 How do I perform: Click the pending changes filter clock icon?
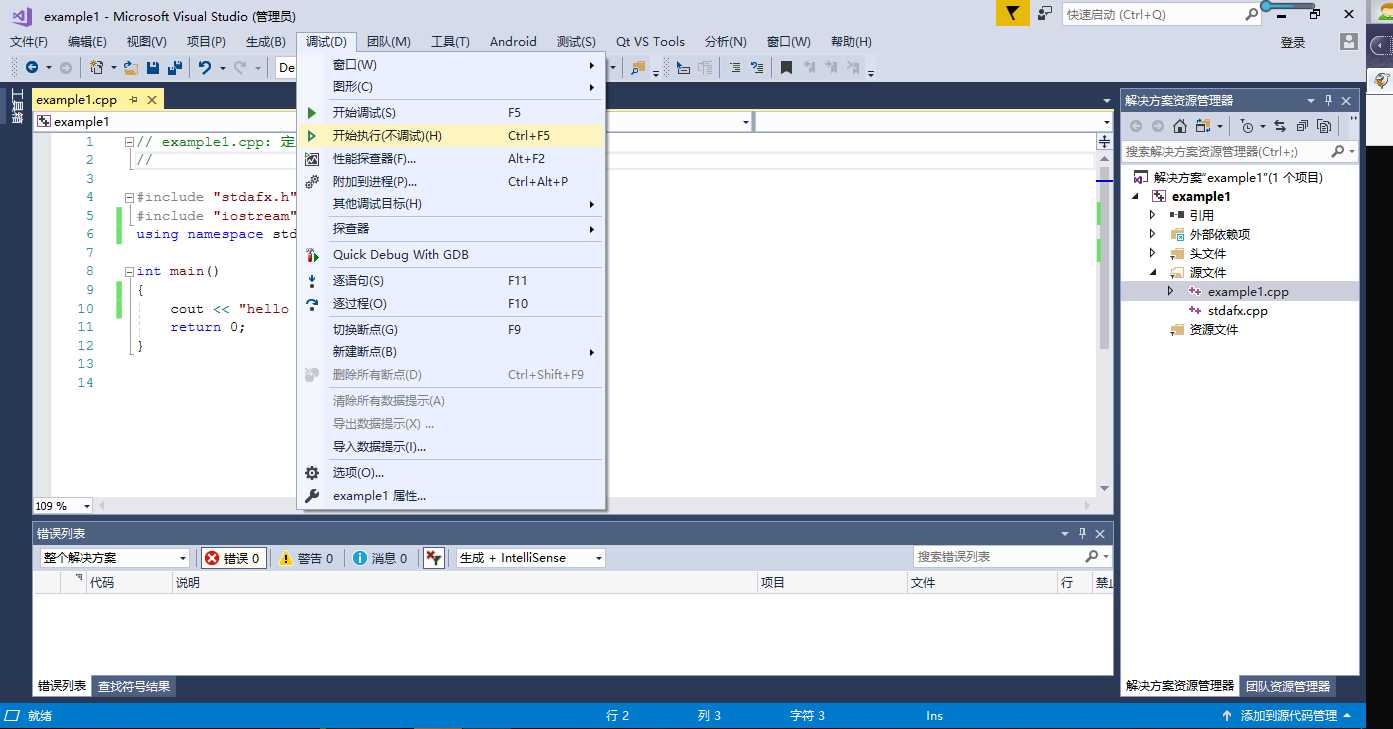click(1246, 126)
